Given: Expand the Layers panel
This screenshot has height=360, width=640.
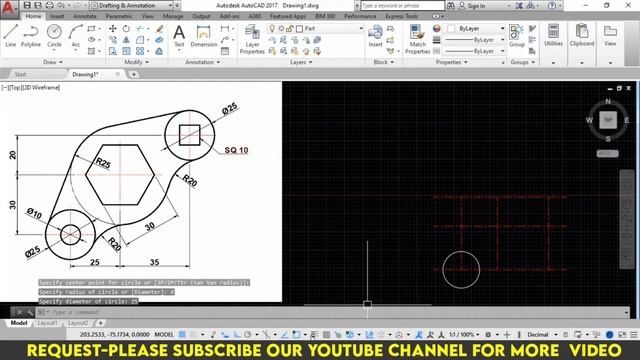Looking at the screenshot, I should click(301, 62).
